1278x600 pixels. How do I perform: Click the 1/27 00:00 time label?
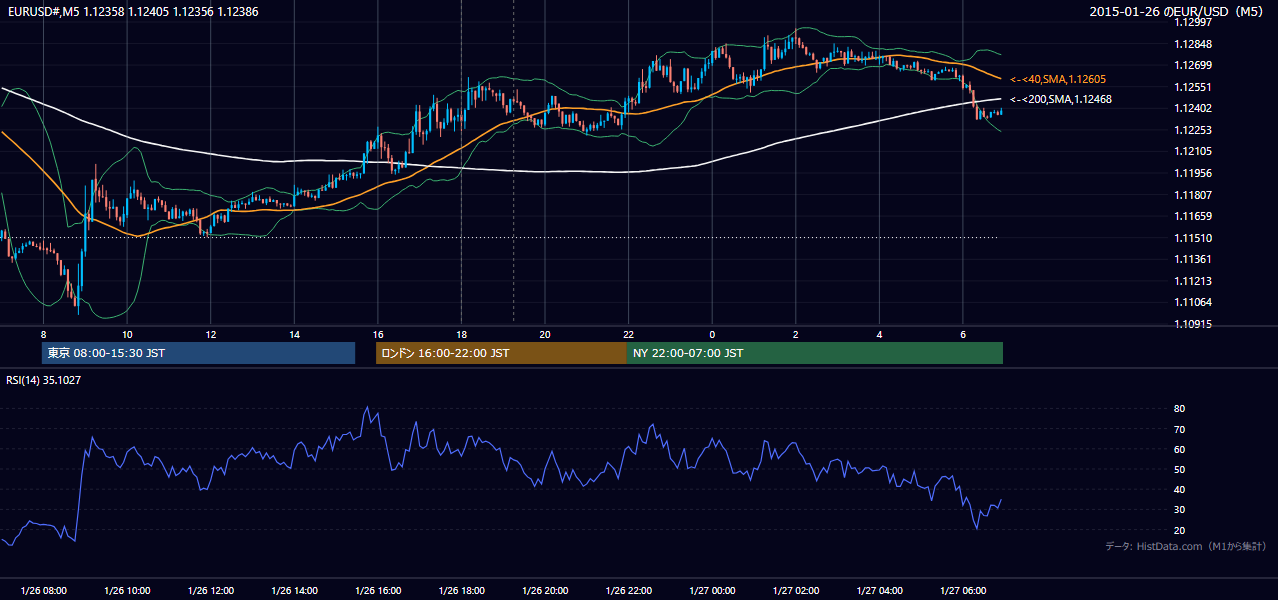[x=712, y=591]
